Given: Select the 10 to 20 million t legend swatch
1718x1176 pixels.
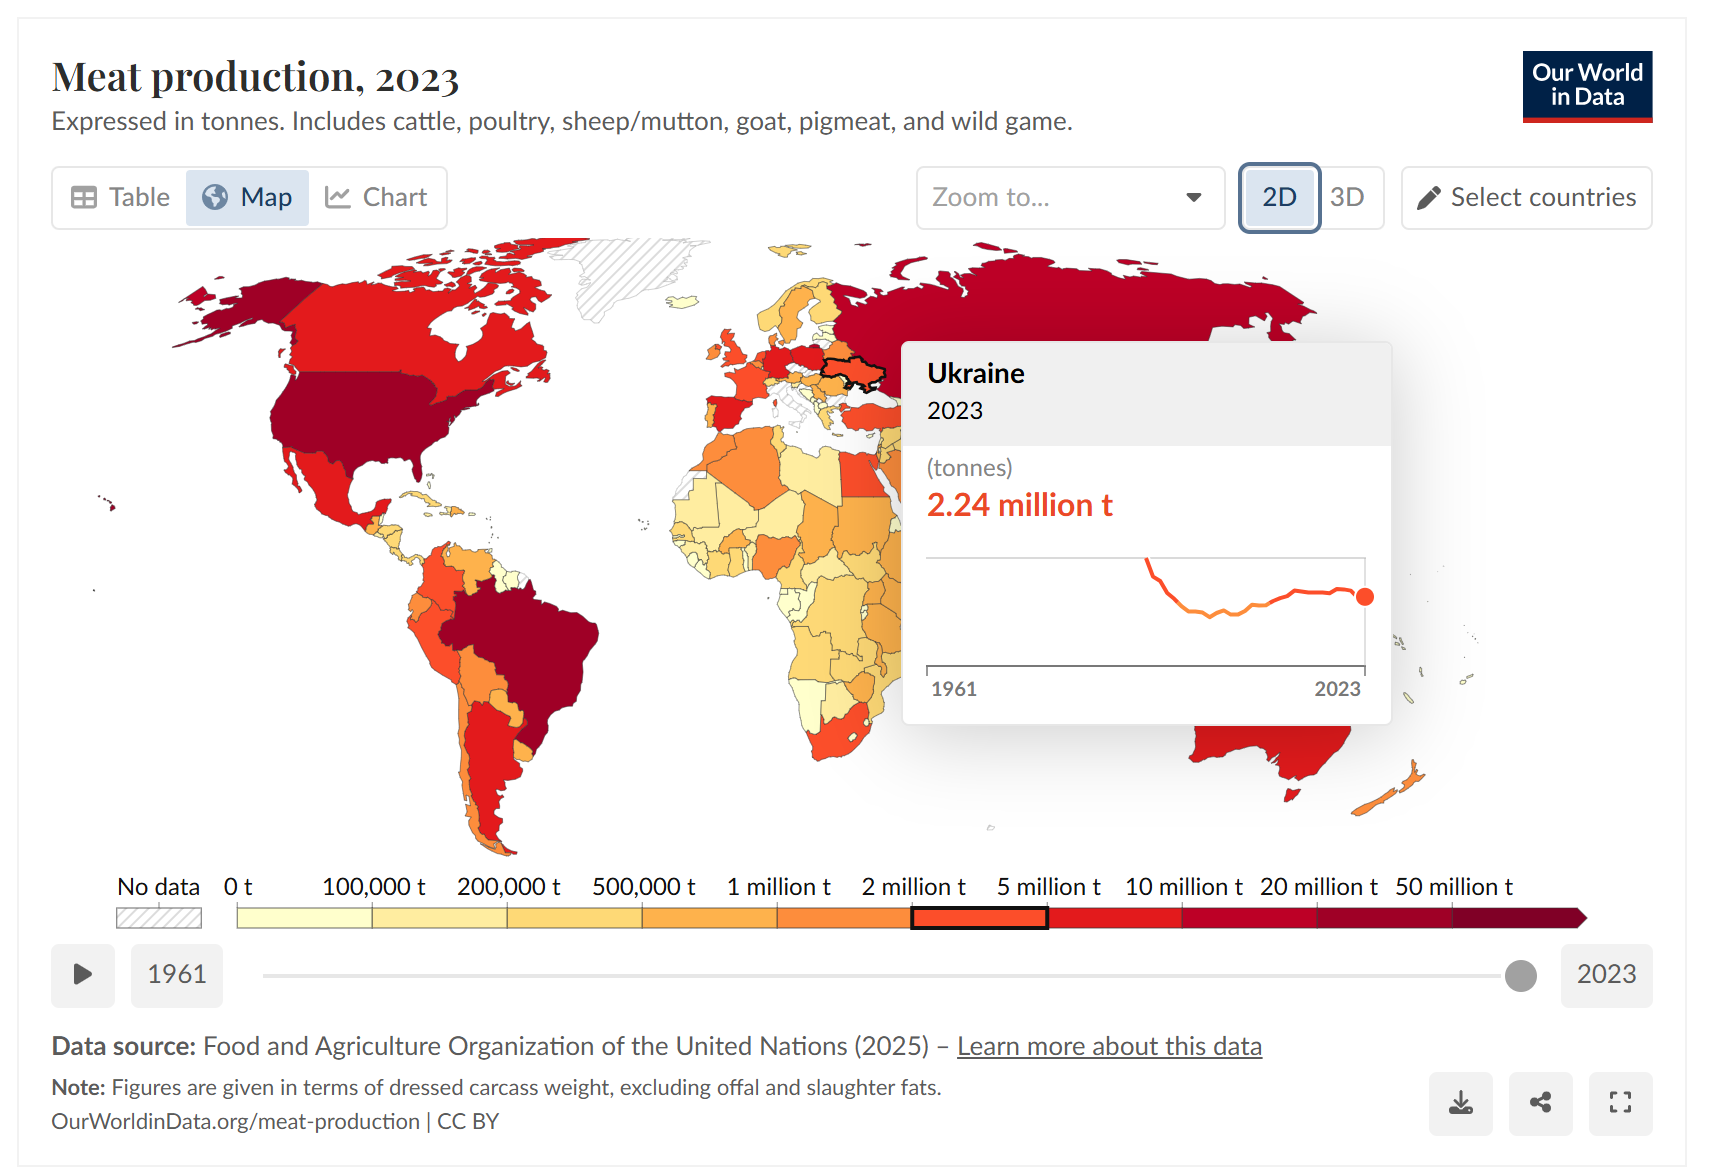Looking at the screenshot, I should pyautogui.click(x=1249, y=917).
